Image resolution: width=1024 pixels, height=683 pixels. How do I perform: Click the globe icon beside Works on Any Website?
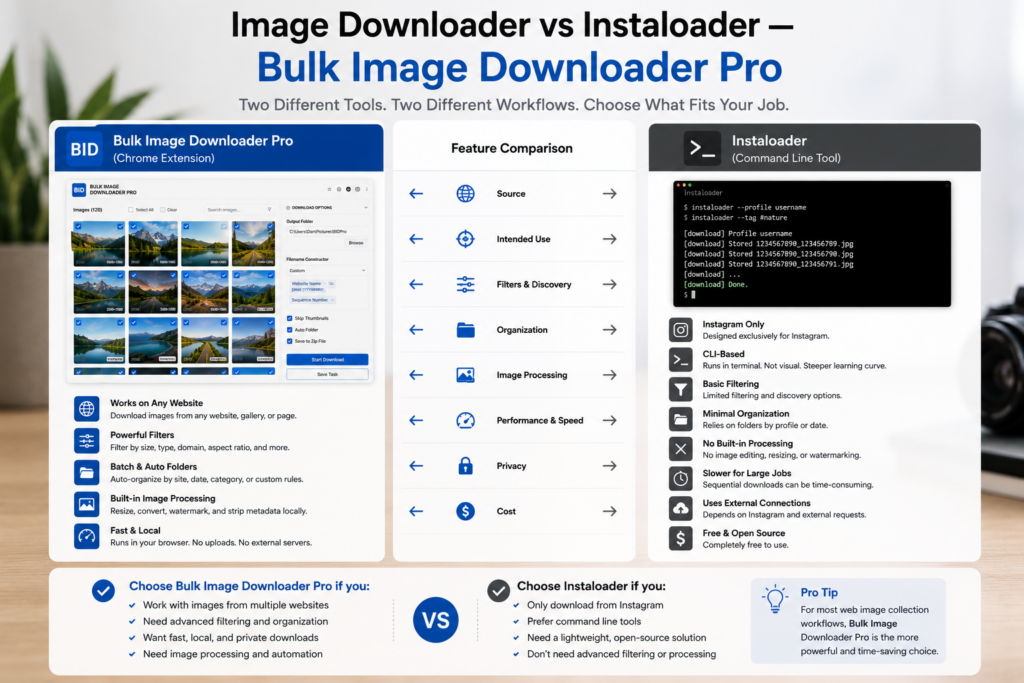[87, 409]
